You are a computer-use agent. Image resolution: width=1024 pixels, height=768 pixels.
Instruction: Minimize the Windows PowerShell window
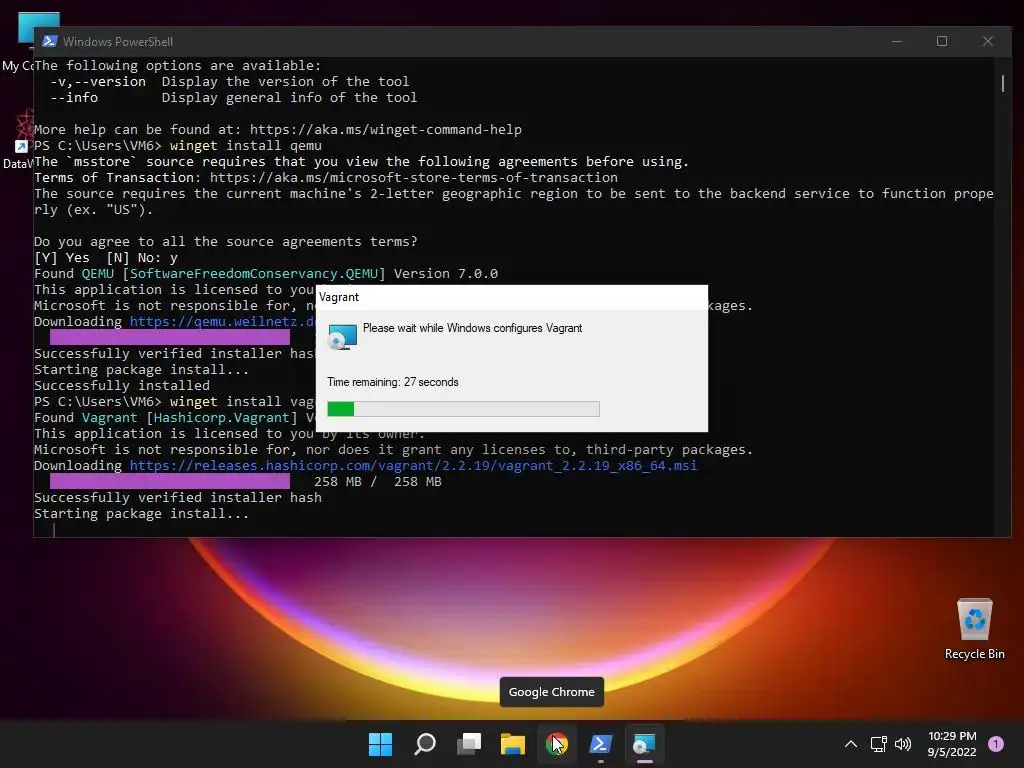point(897,41)
